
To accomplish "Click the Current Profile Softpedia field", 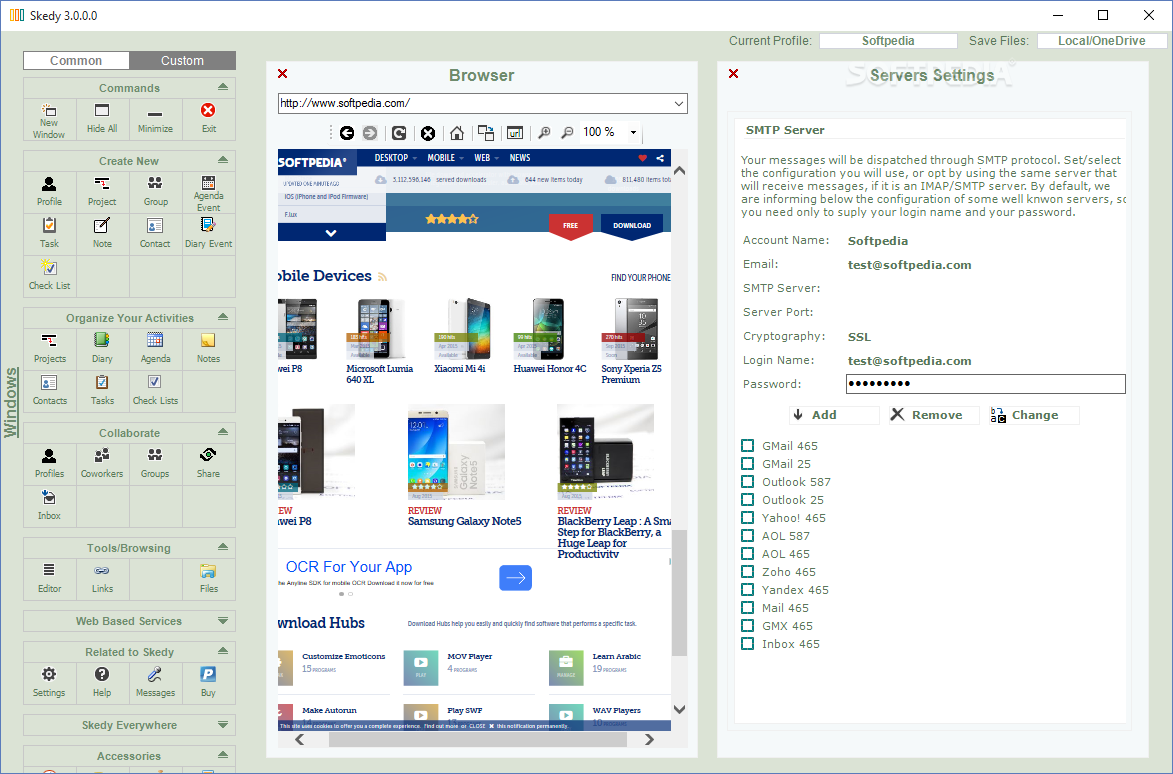I will point(888,41).
